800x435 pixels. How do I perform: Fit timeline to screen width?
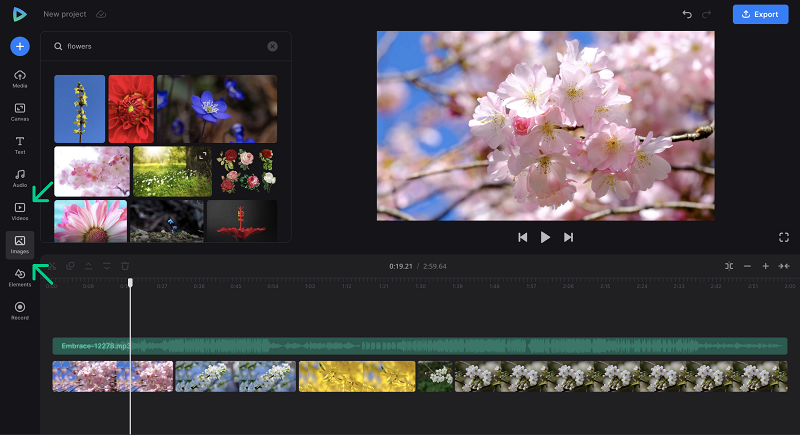[784, 266]
